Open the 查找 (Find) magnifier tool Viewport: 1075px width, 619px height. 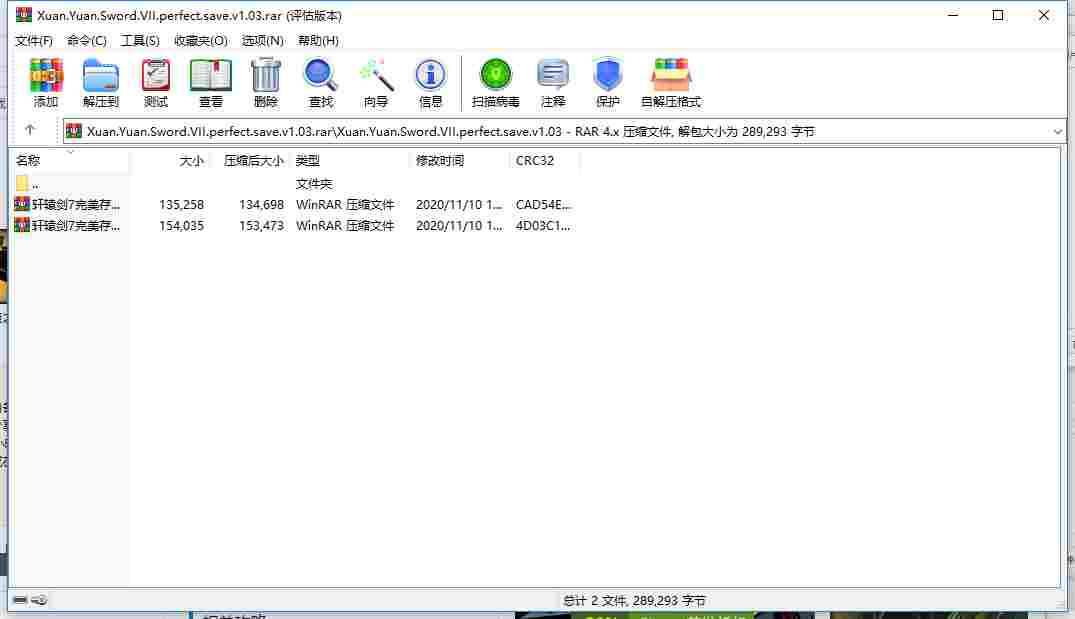(320, 82)
